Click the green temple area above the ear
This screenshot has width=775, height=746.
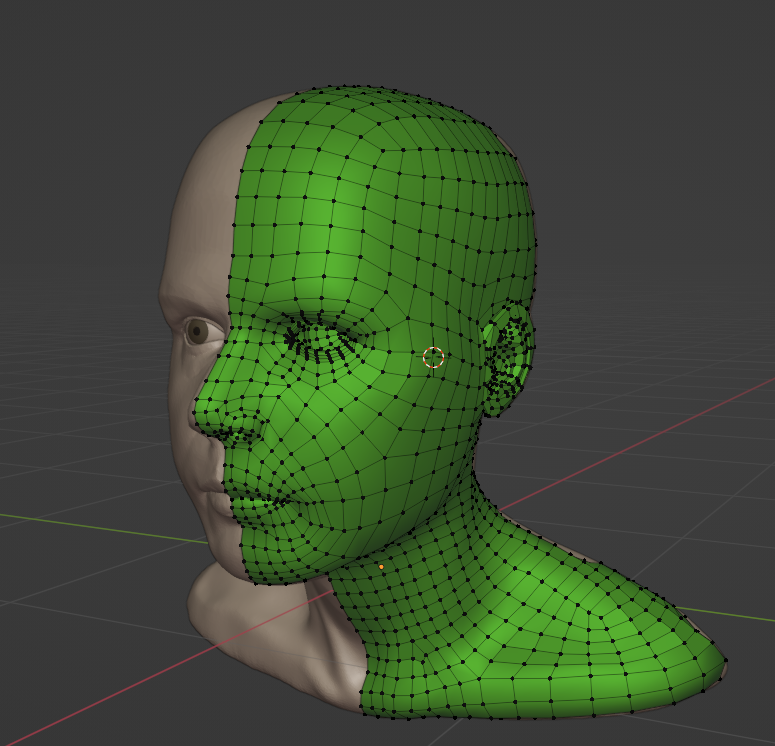click(470, 280)
